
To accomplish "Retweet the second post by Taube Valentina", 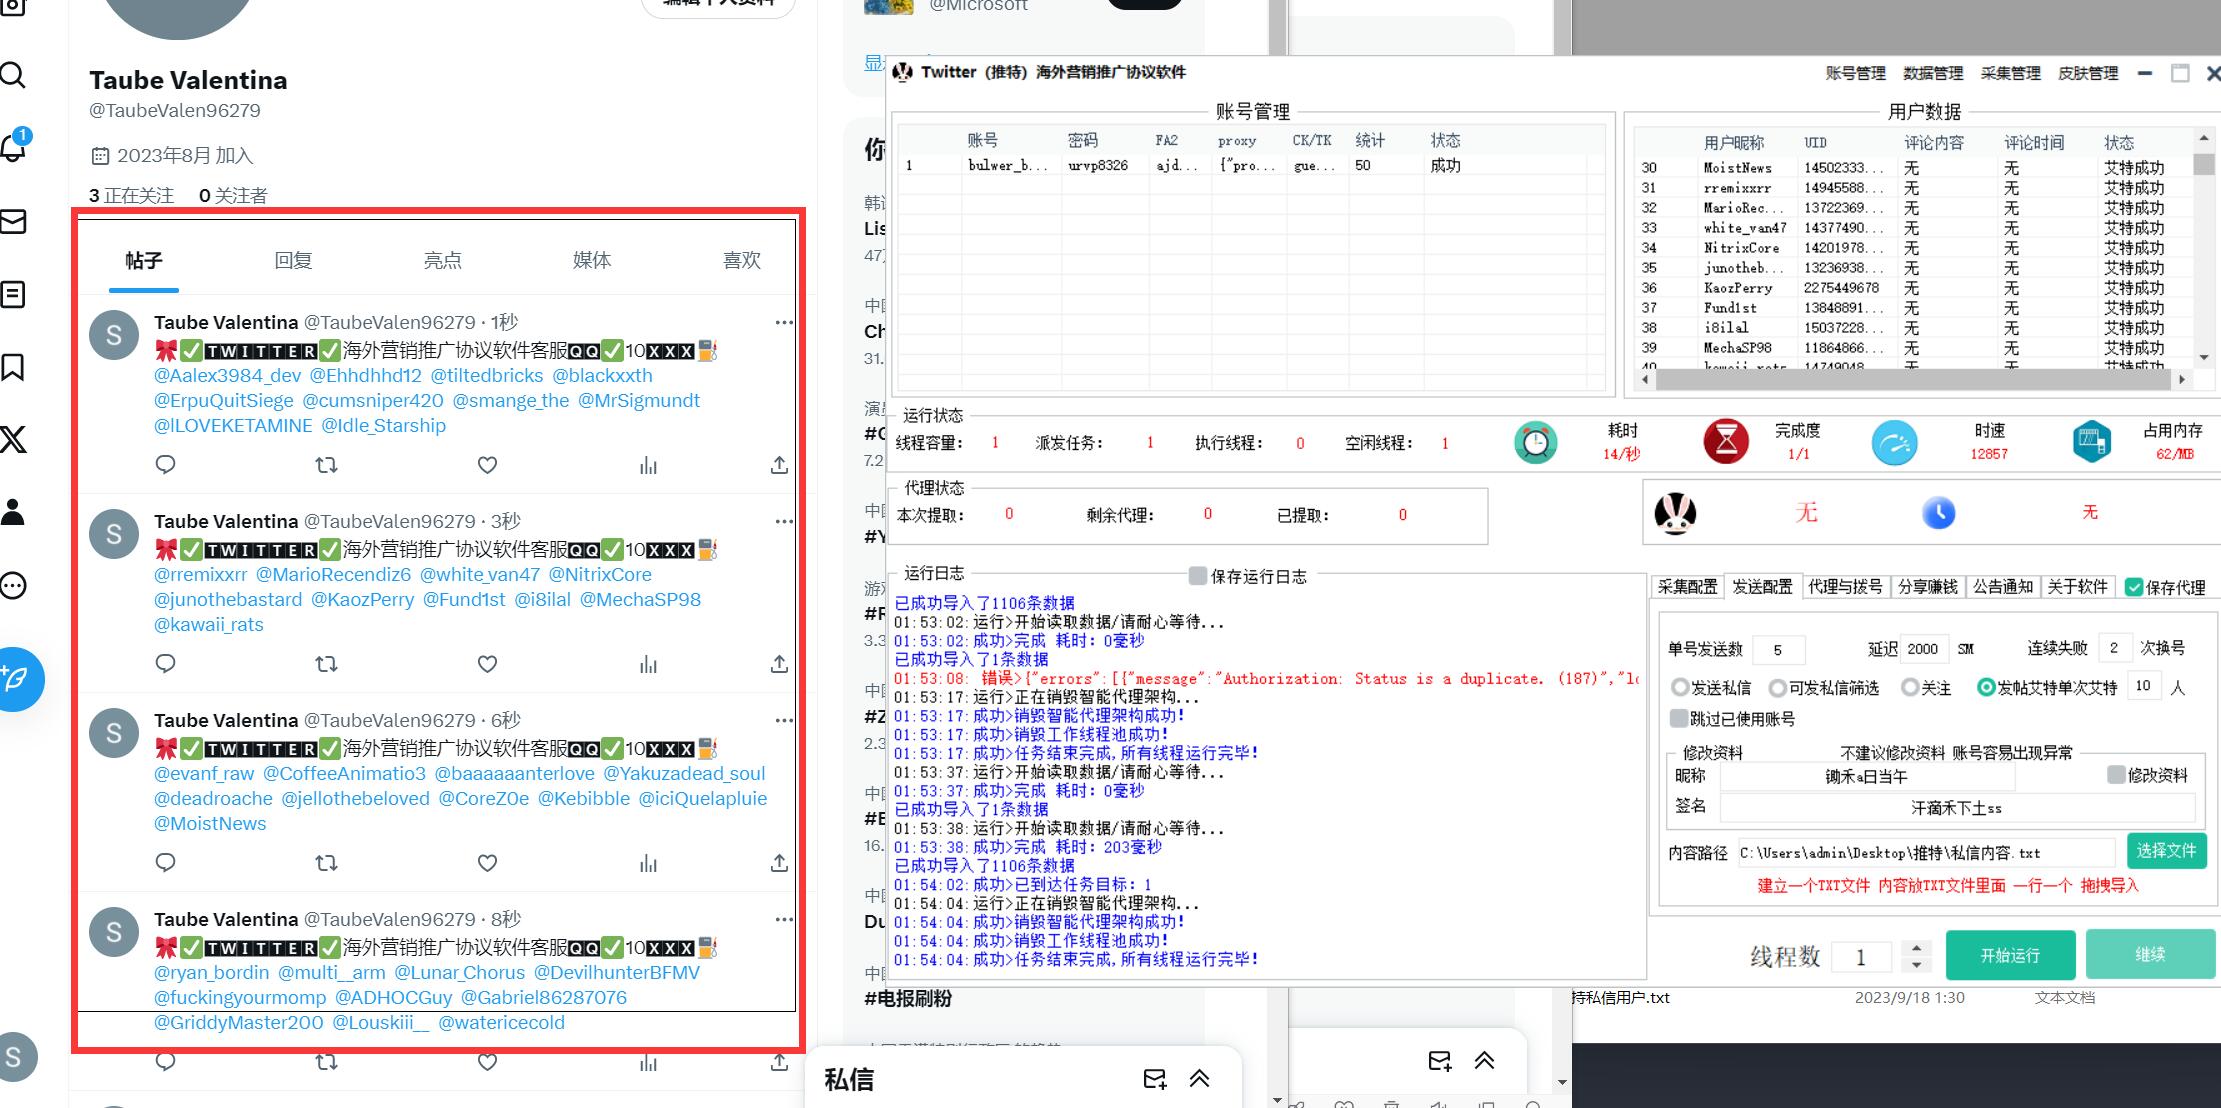I will pos(326,664).
